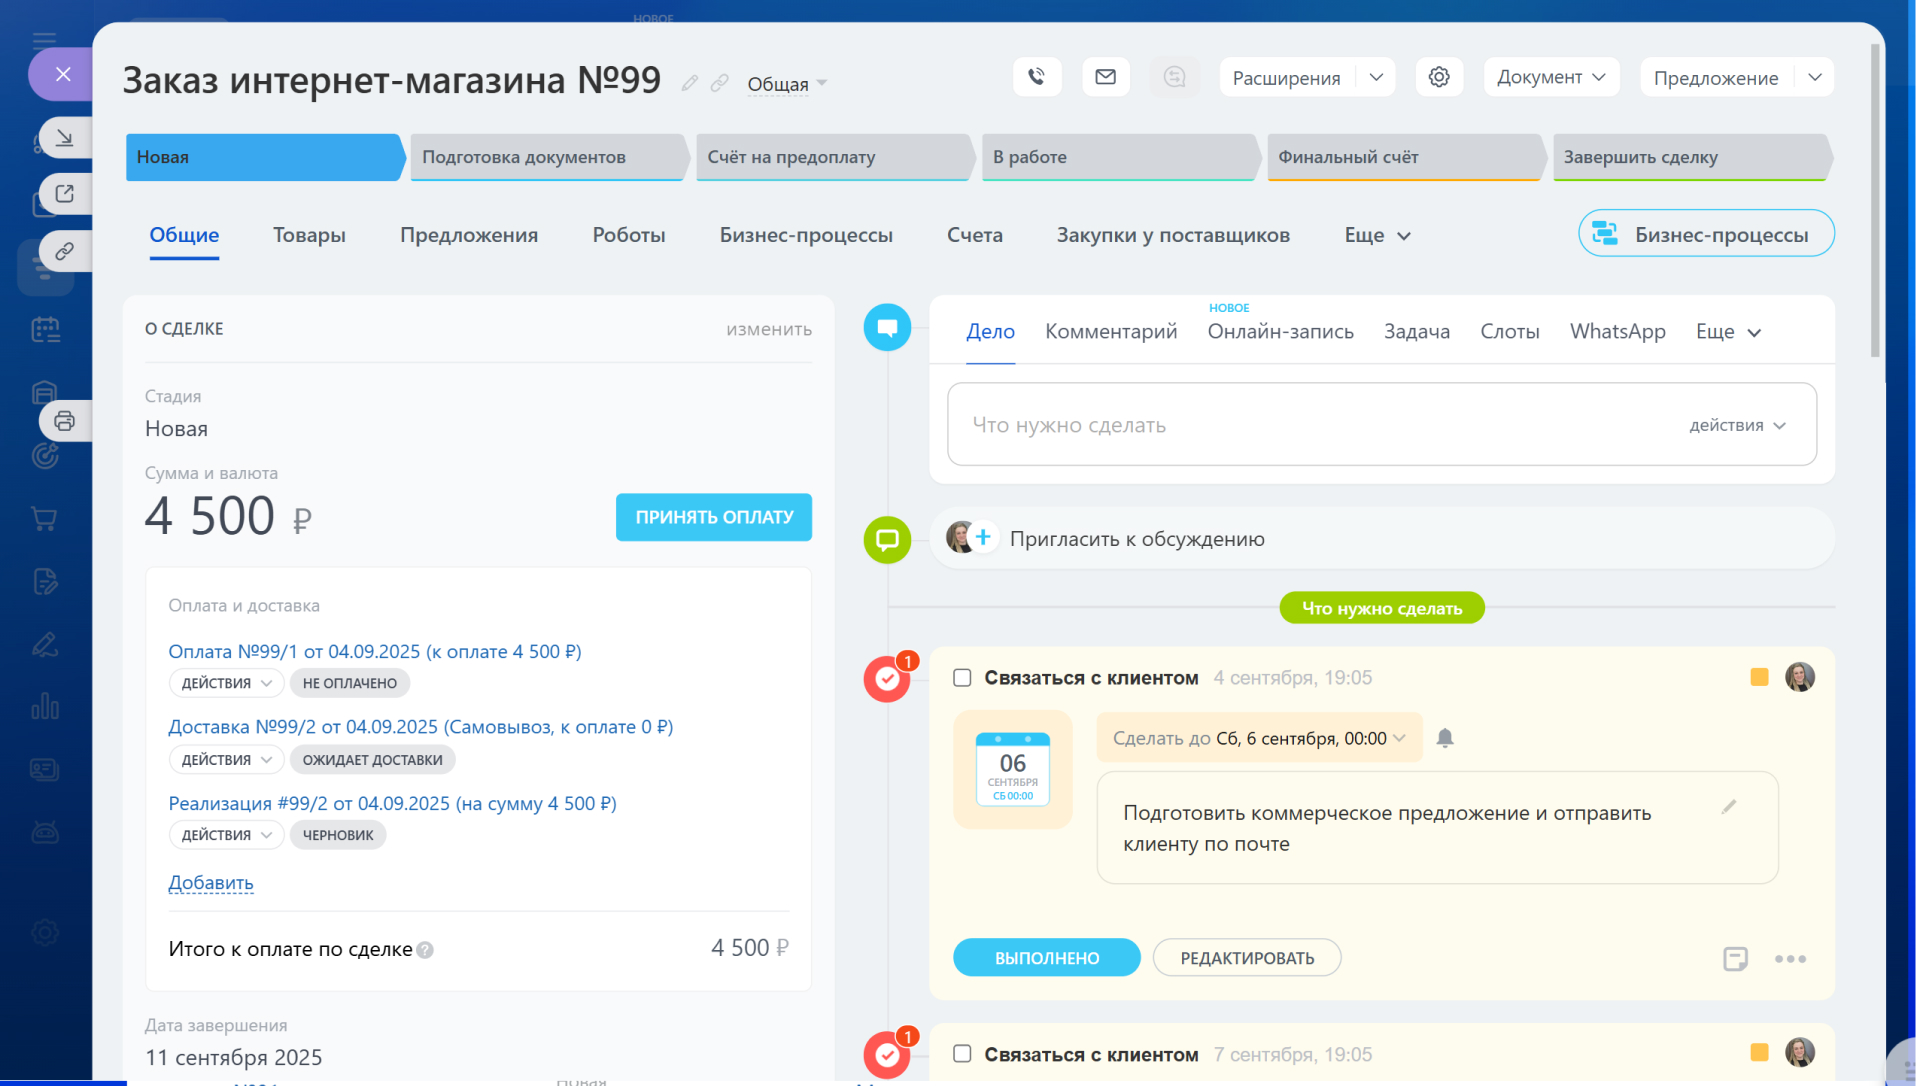1926x1086 pixels.
Task: Check second 'Связаться с клиентом' checkbox for 7 сентября
Action: (962, 1054)
